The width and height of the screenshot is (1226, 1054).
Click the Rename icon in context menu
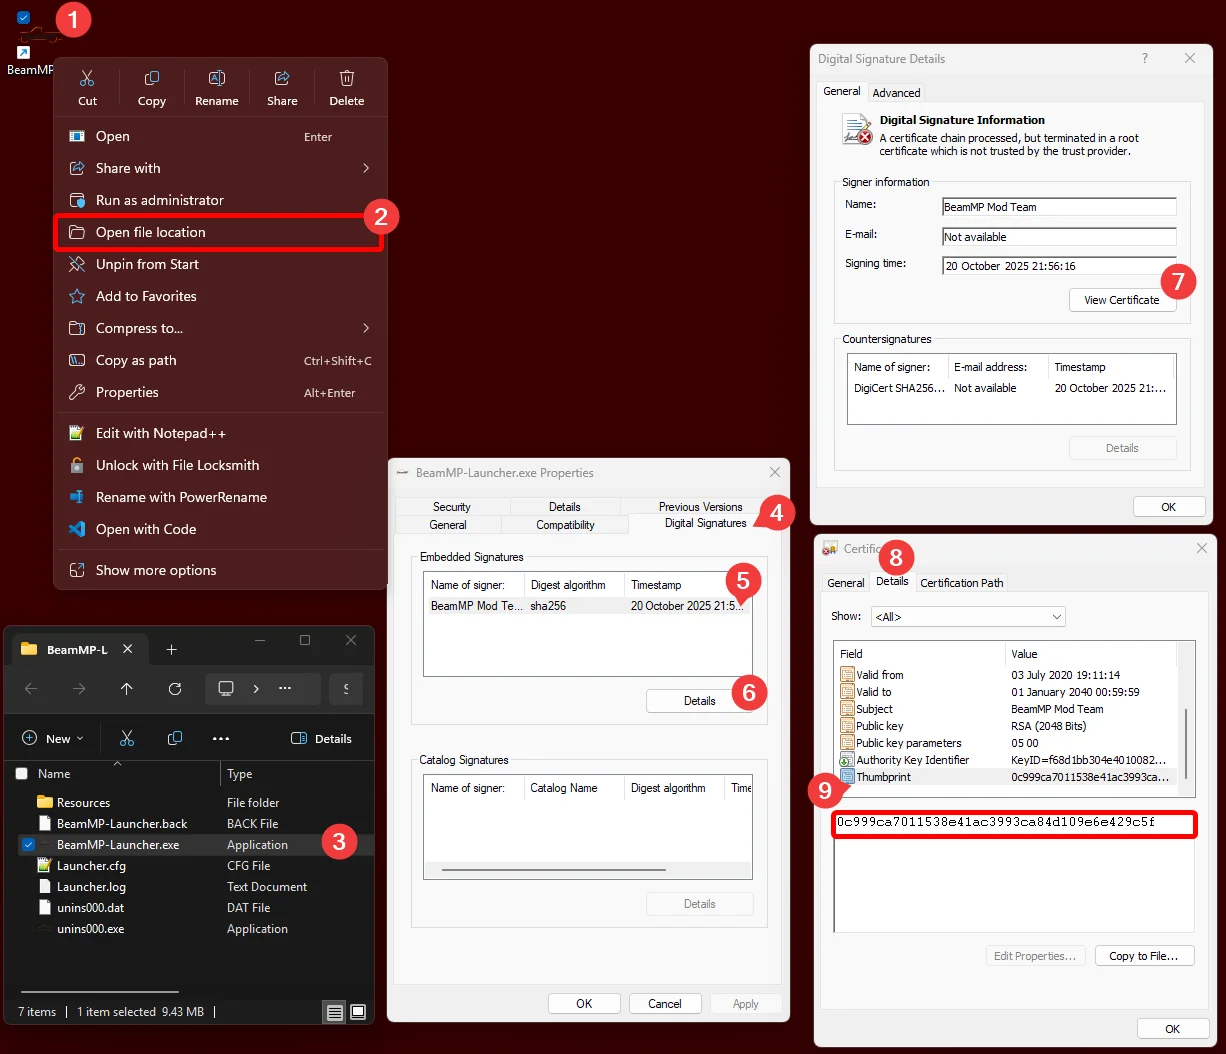[x=217, y=79]
